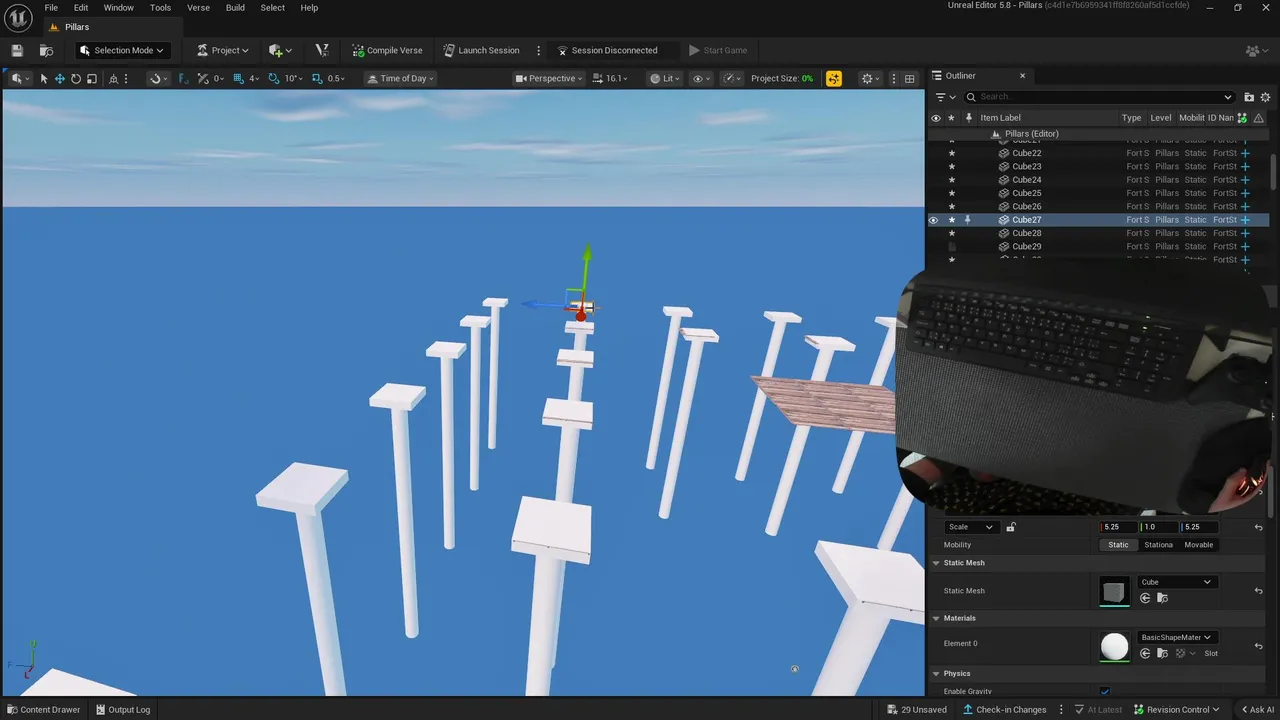This screenshot has height=720, width=1280.
Task: Open the Cube static mesh dropdown
Action: tap(1176, 582)
